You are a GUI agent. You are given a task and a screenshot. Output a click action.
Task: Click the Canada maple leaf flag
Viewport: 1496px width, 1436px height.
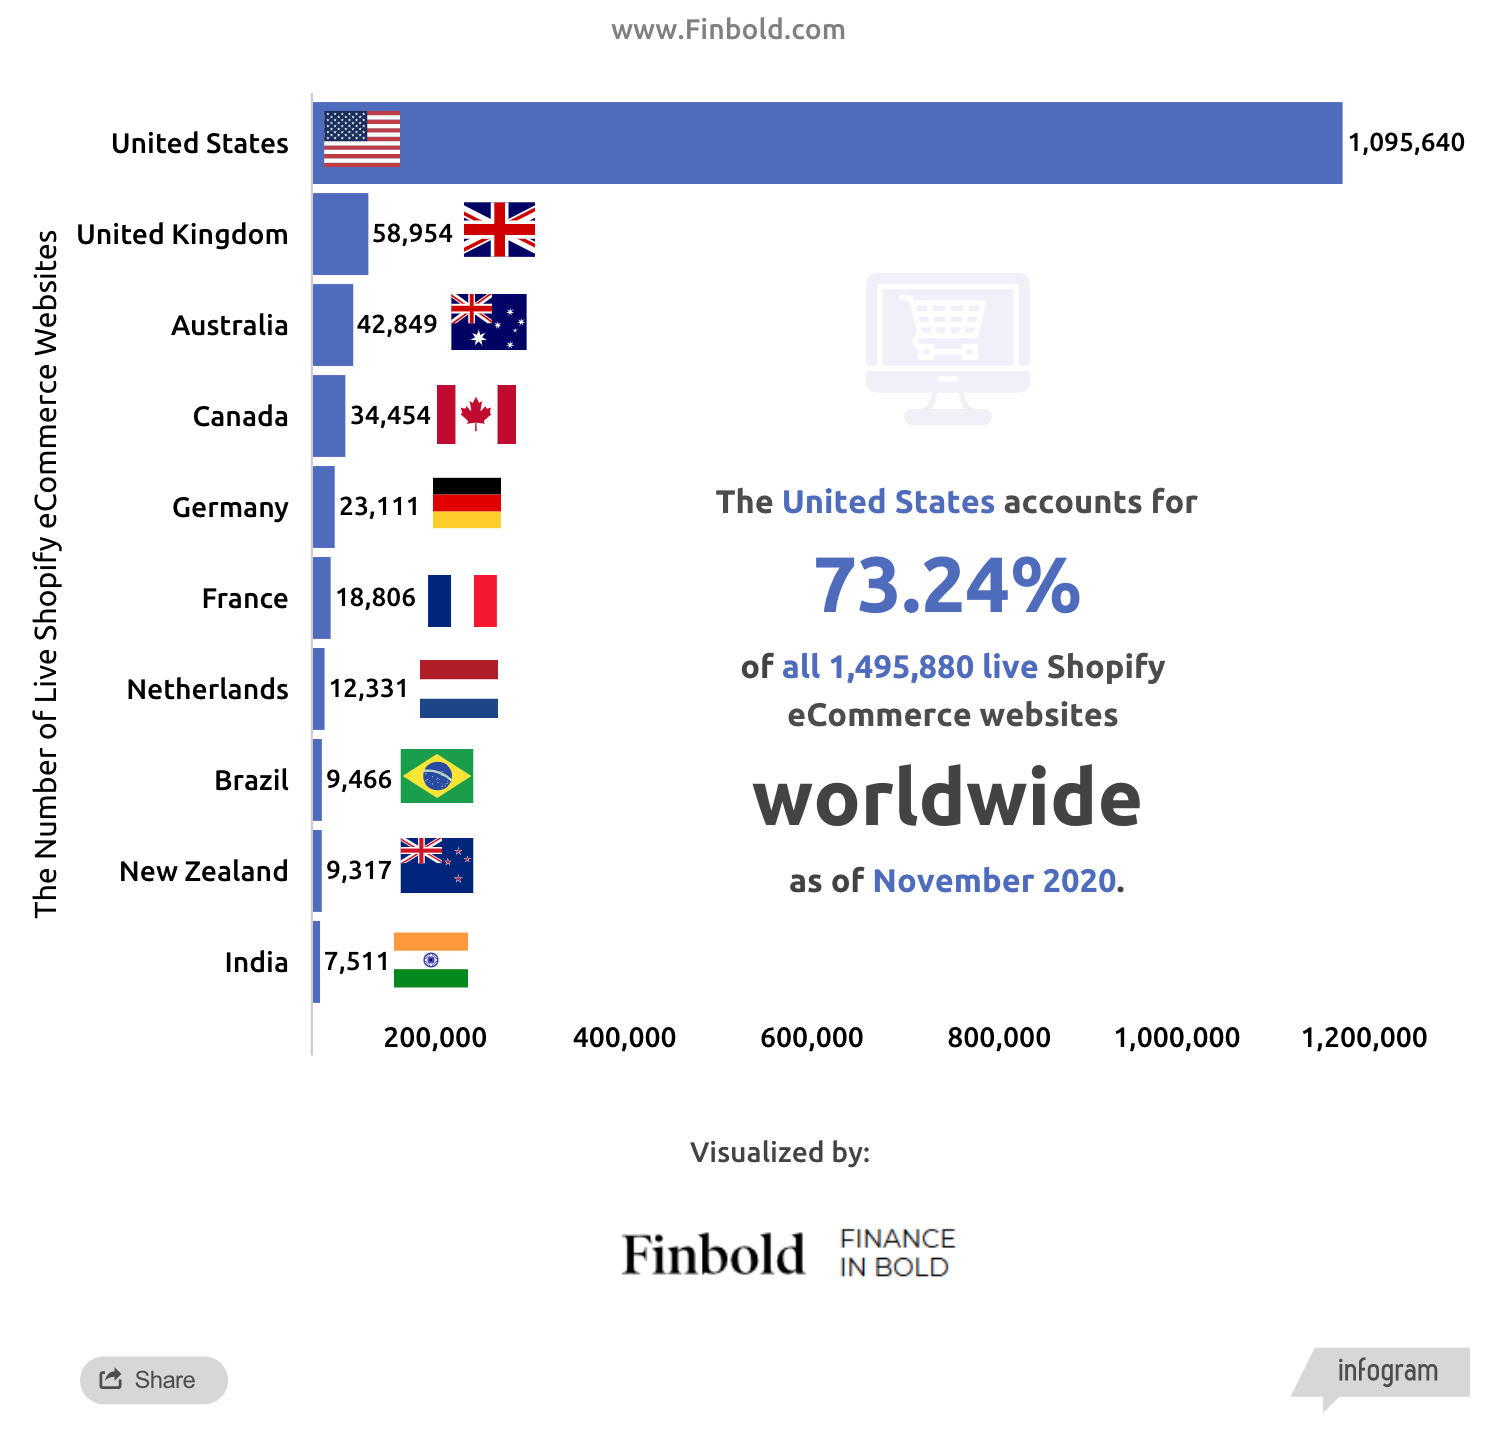tap(476, 414)
